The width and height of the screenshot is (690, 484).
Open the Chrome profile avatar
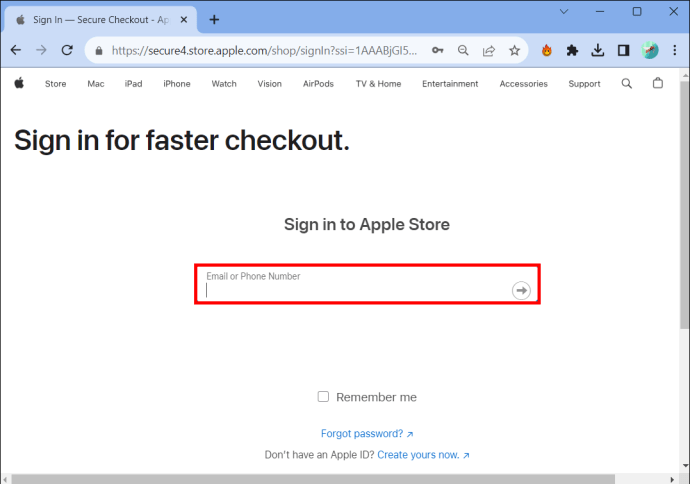pyautogui.click(x=650, y=50)
